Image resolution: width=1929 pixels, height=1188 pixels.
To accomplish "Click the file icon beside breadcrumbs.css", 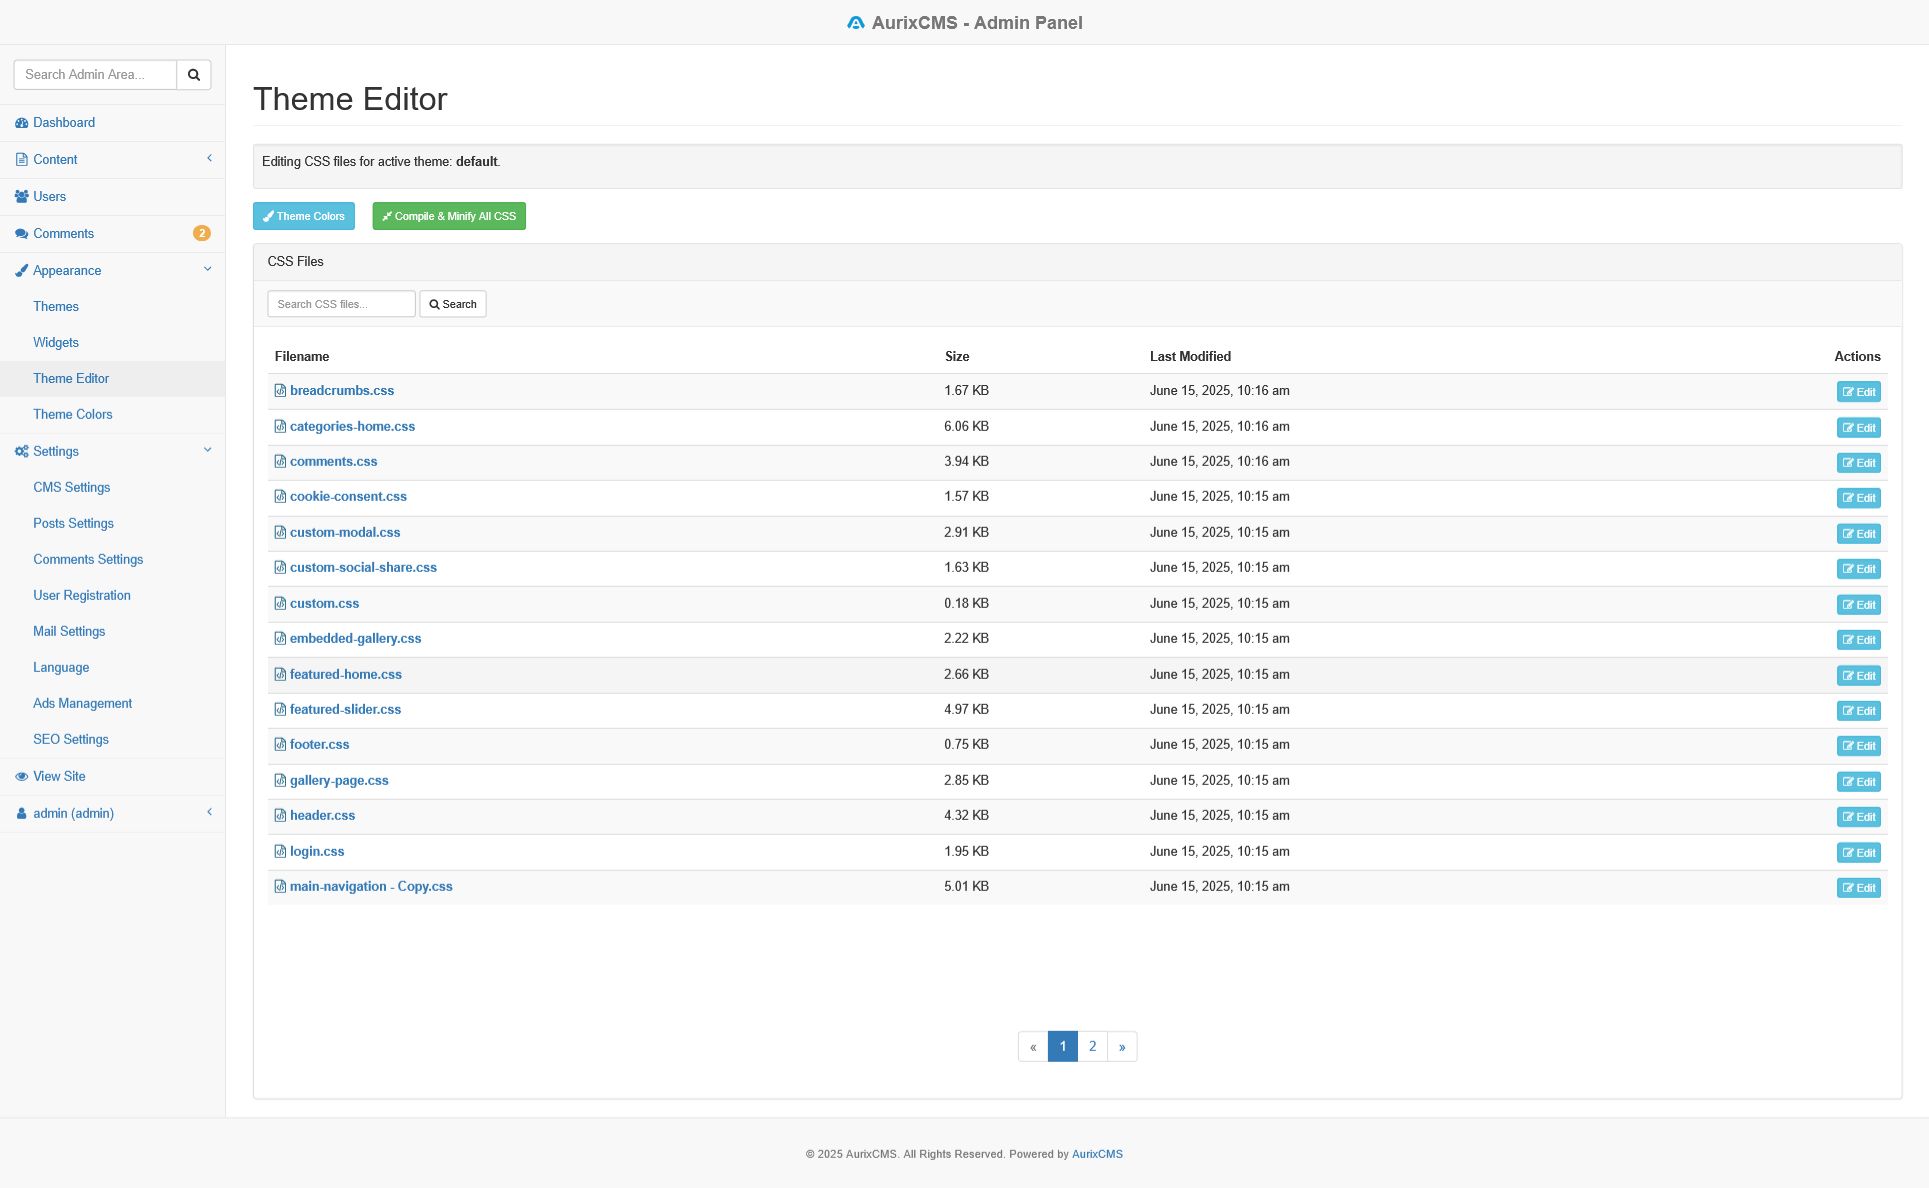I will click(280, 391).
